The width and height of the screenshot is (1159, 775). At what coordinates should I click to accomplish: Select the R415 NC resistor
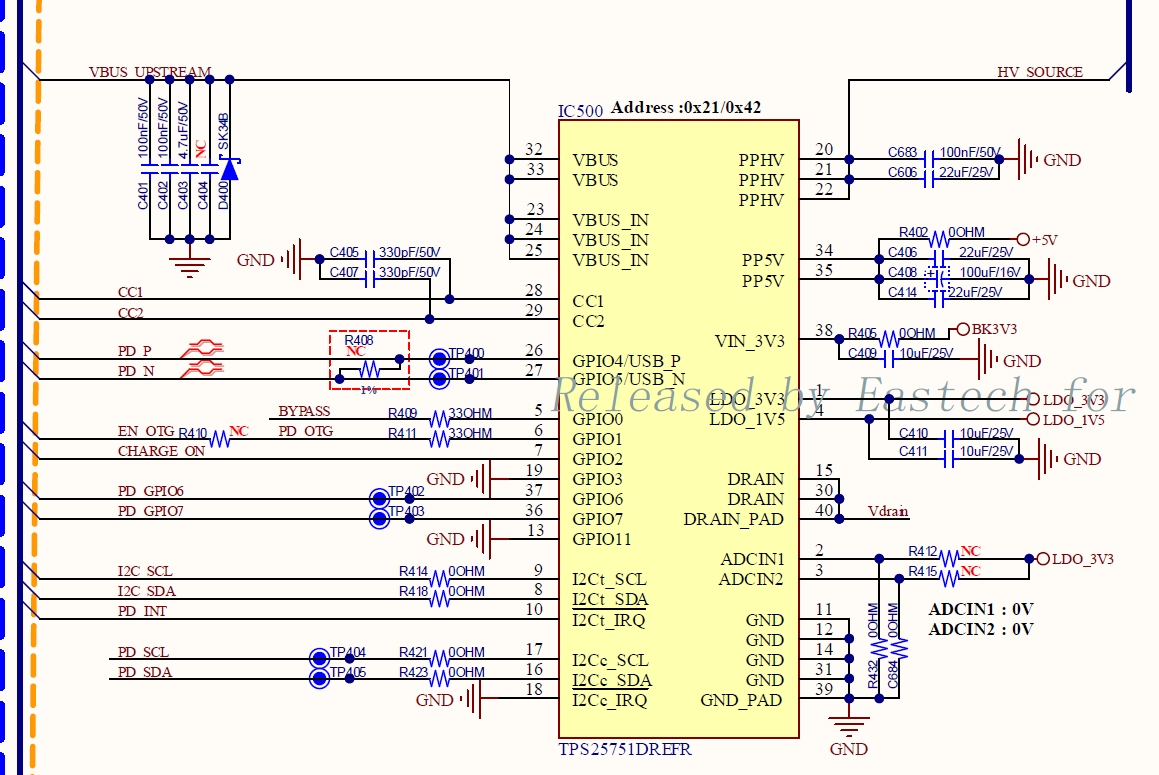948,579
